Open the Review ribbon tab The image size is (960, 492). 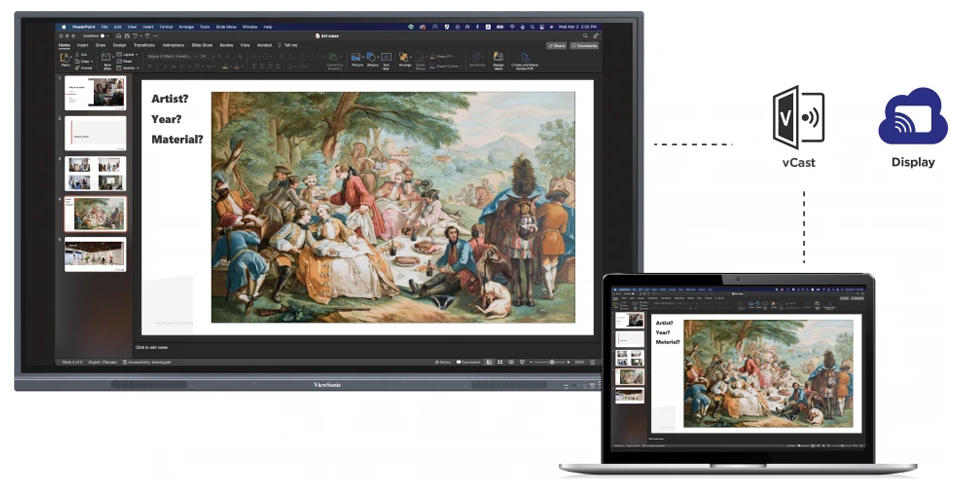(x=227, y=45)
